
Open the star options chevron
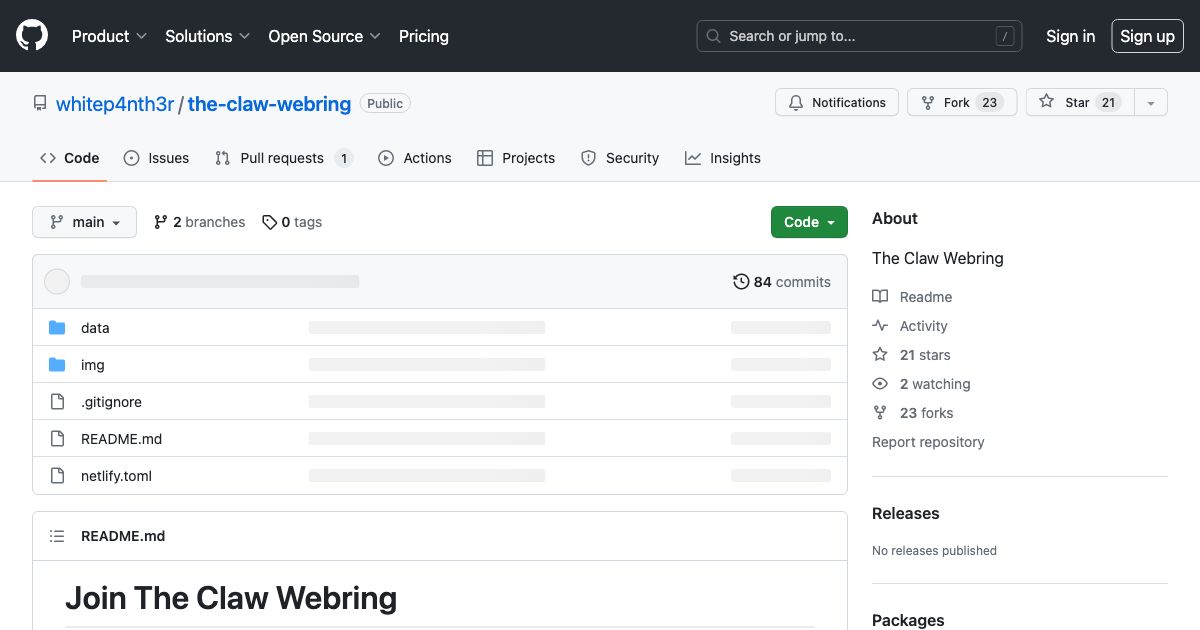pyautogui.click(x=1150, y=102)
